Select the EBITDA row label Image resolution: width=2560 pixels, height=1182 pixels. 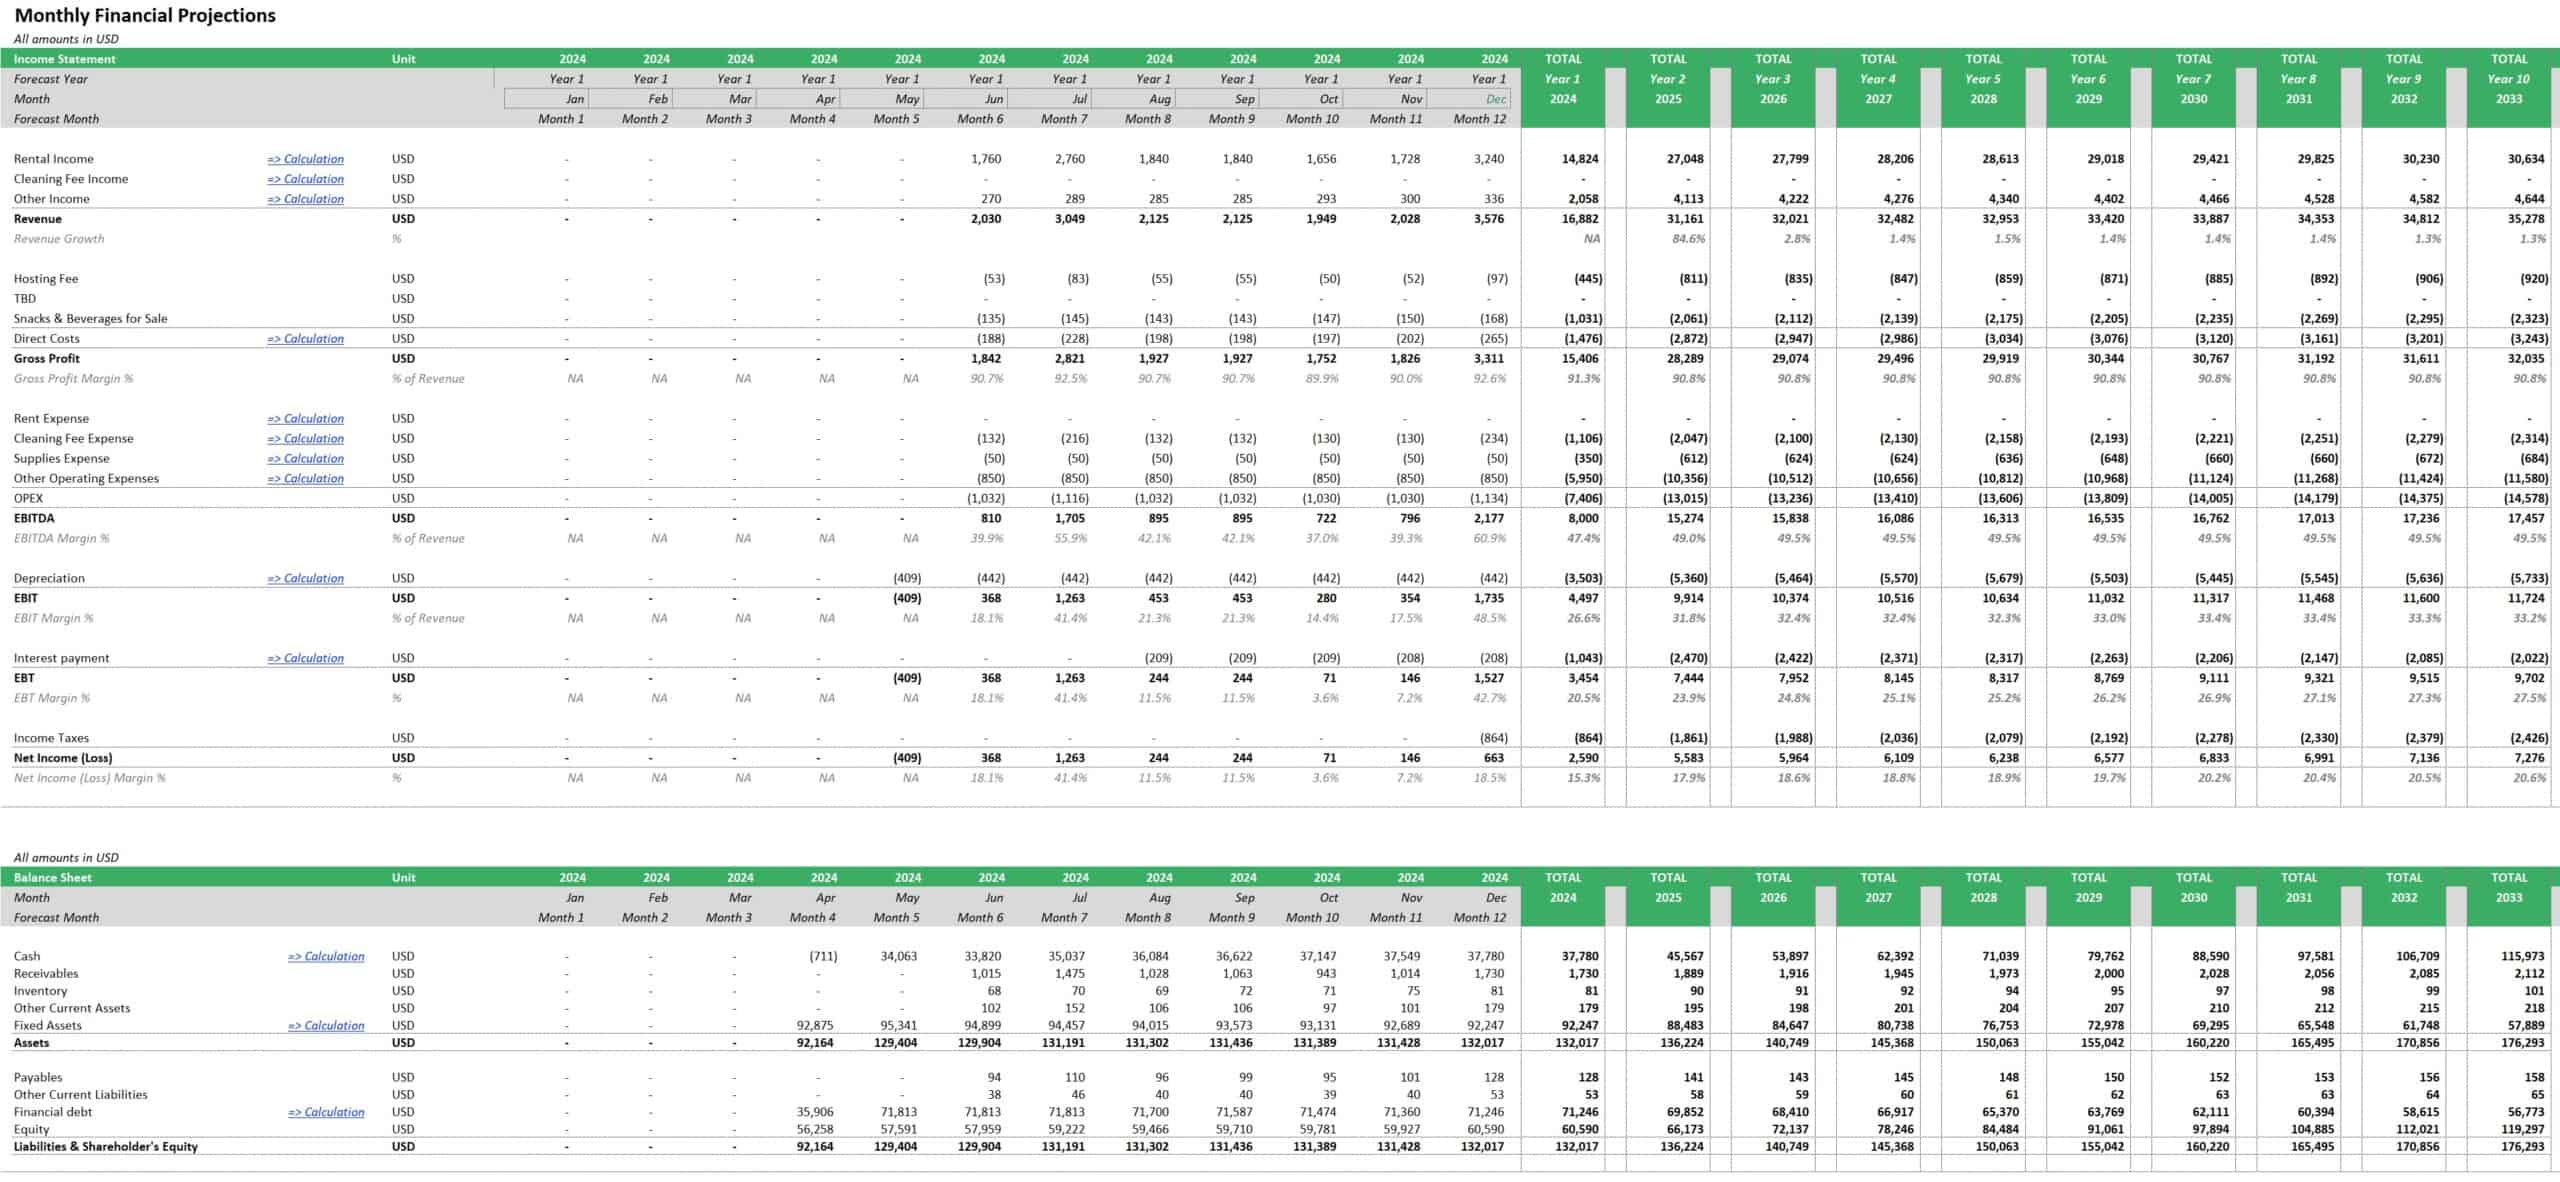[34, 519]
